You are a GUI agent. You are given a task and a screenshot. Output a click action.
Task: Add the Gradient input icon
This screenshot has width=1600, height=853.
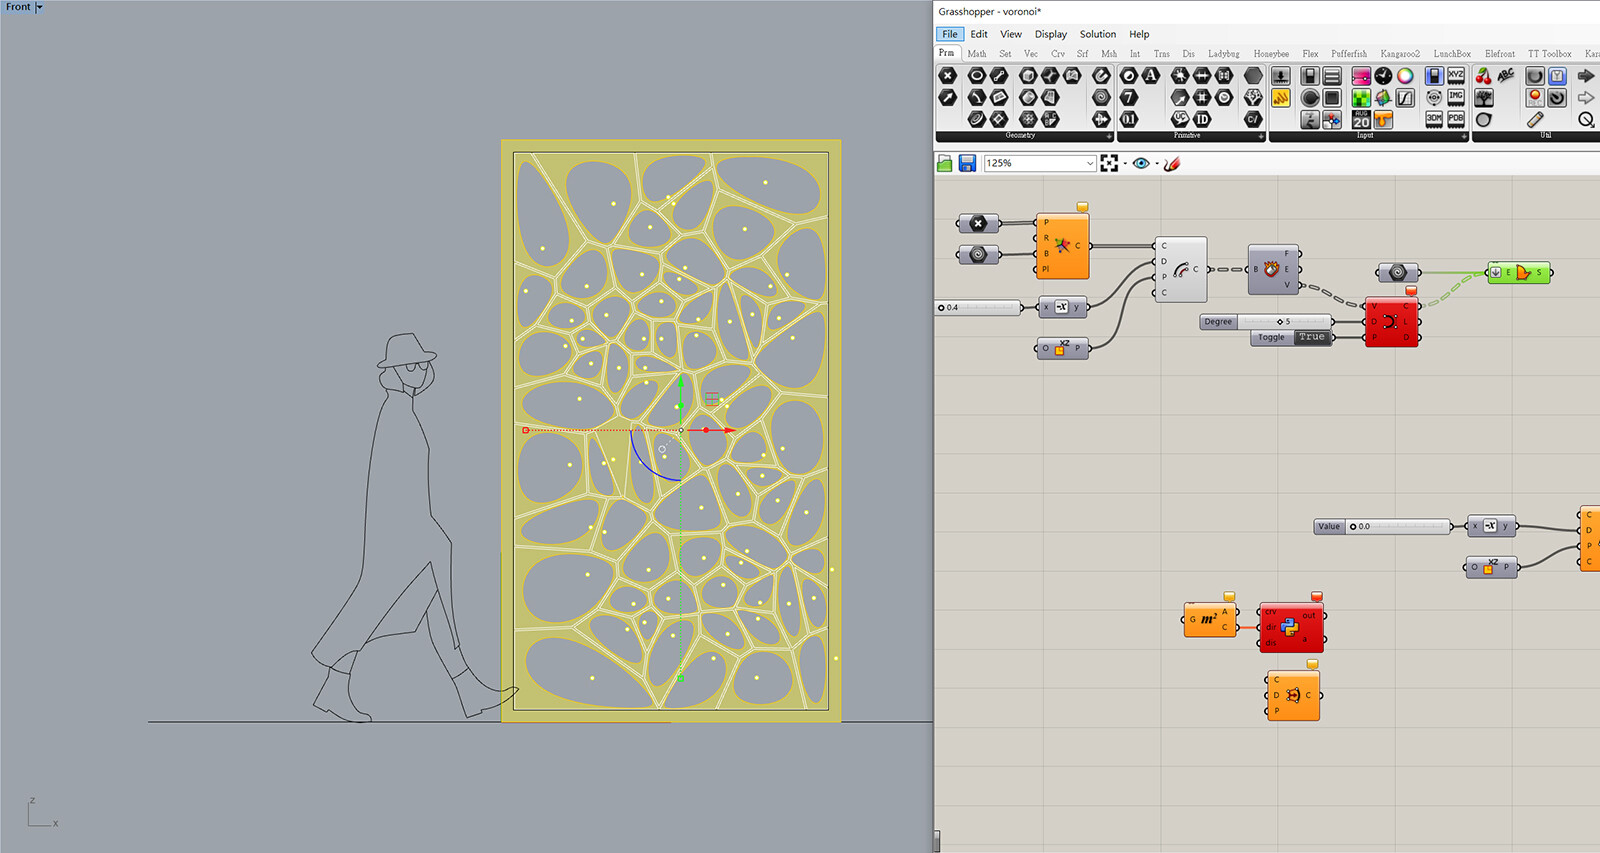tap(1361, 76)
